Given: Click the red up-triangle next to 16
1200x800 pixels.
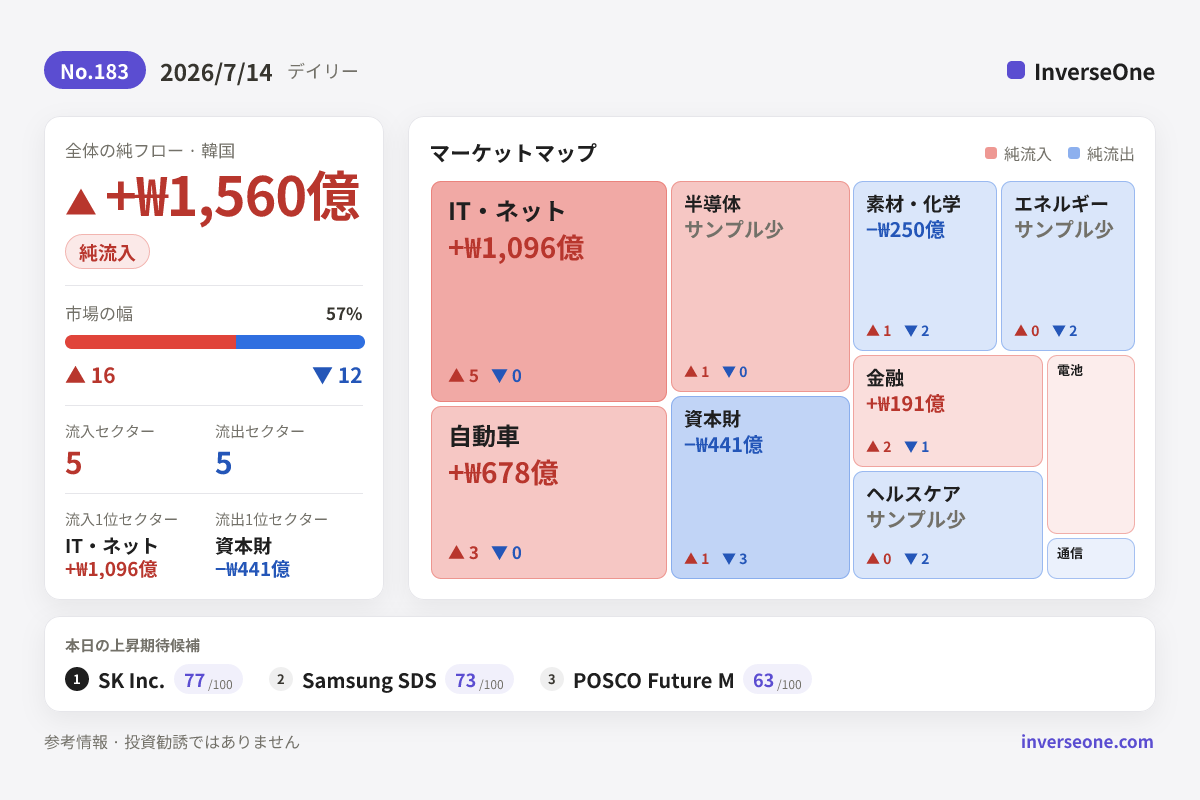Looking at the screenshot, I should coord(75,374).
